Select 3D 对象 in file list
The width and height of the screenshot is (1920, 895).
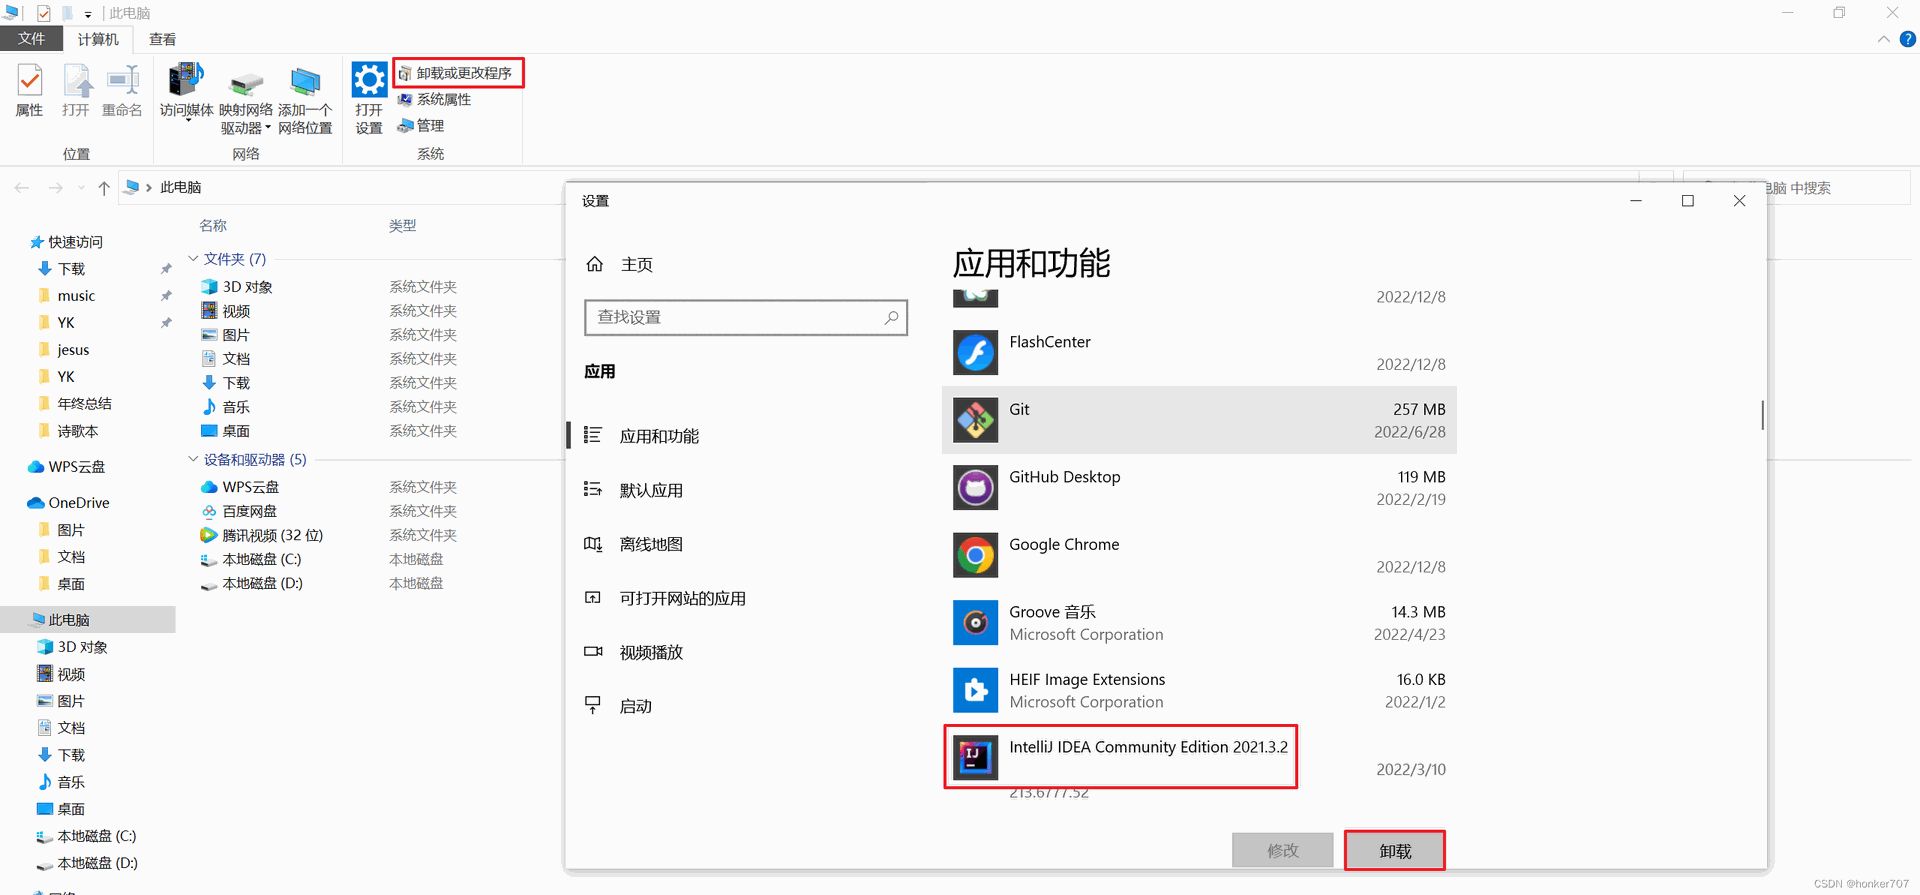tap(237, 287)
